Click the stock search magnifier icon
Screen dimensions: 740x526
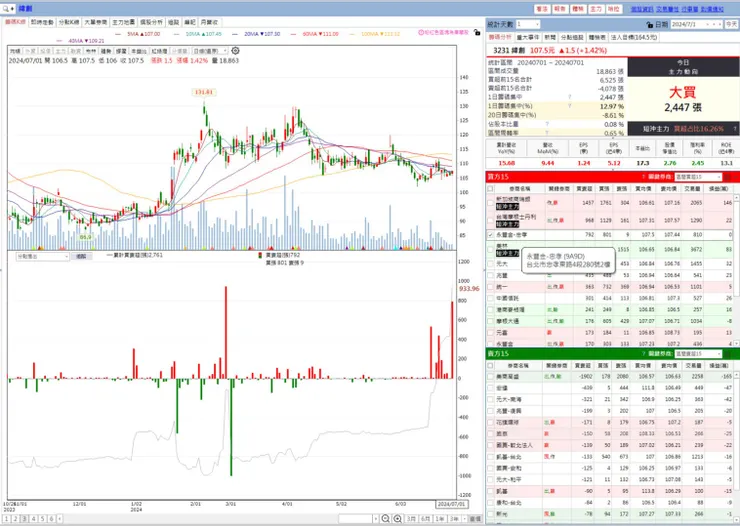pos(6,8)
